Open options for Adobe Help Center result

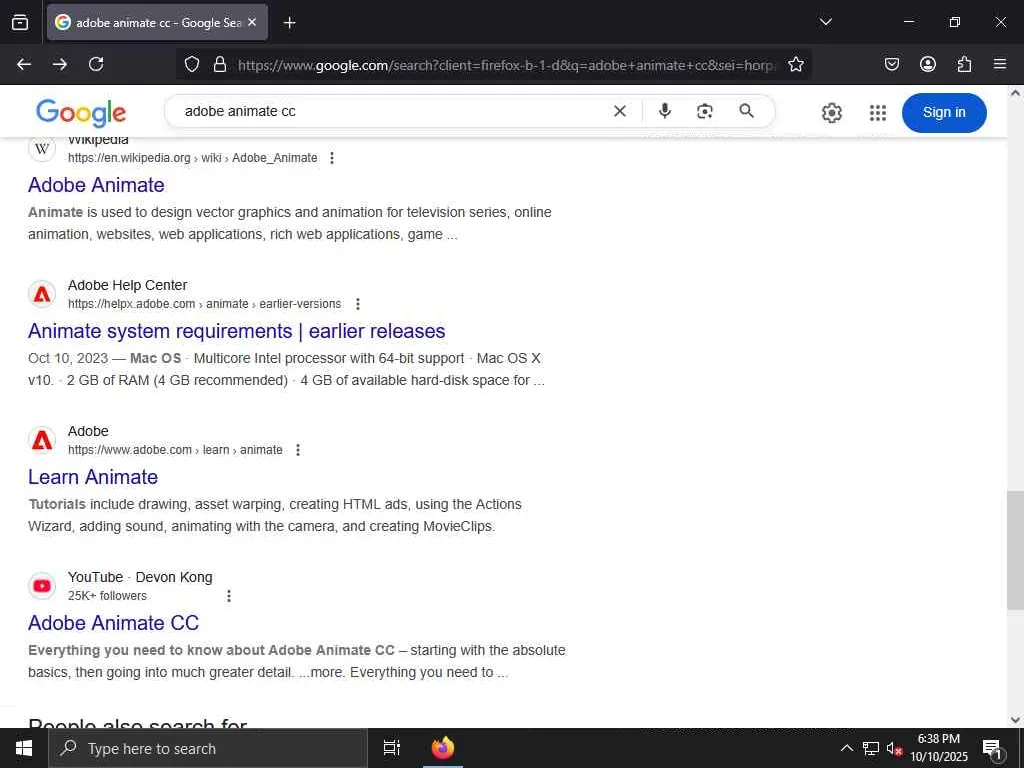(357, 304)
